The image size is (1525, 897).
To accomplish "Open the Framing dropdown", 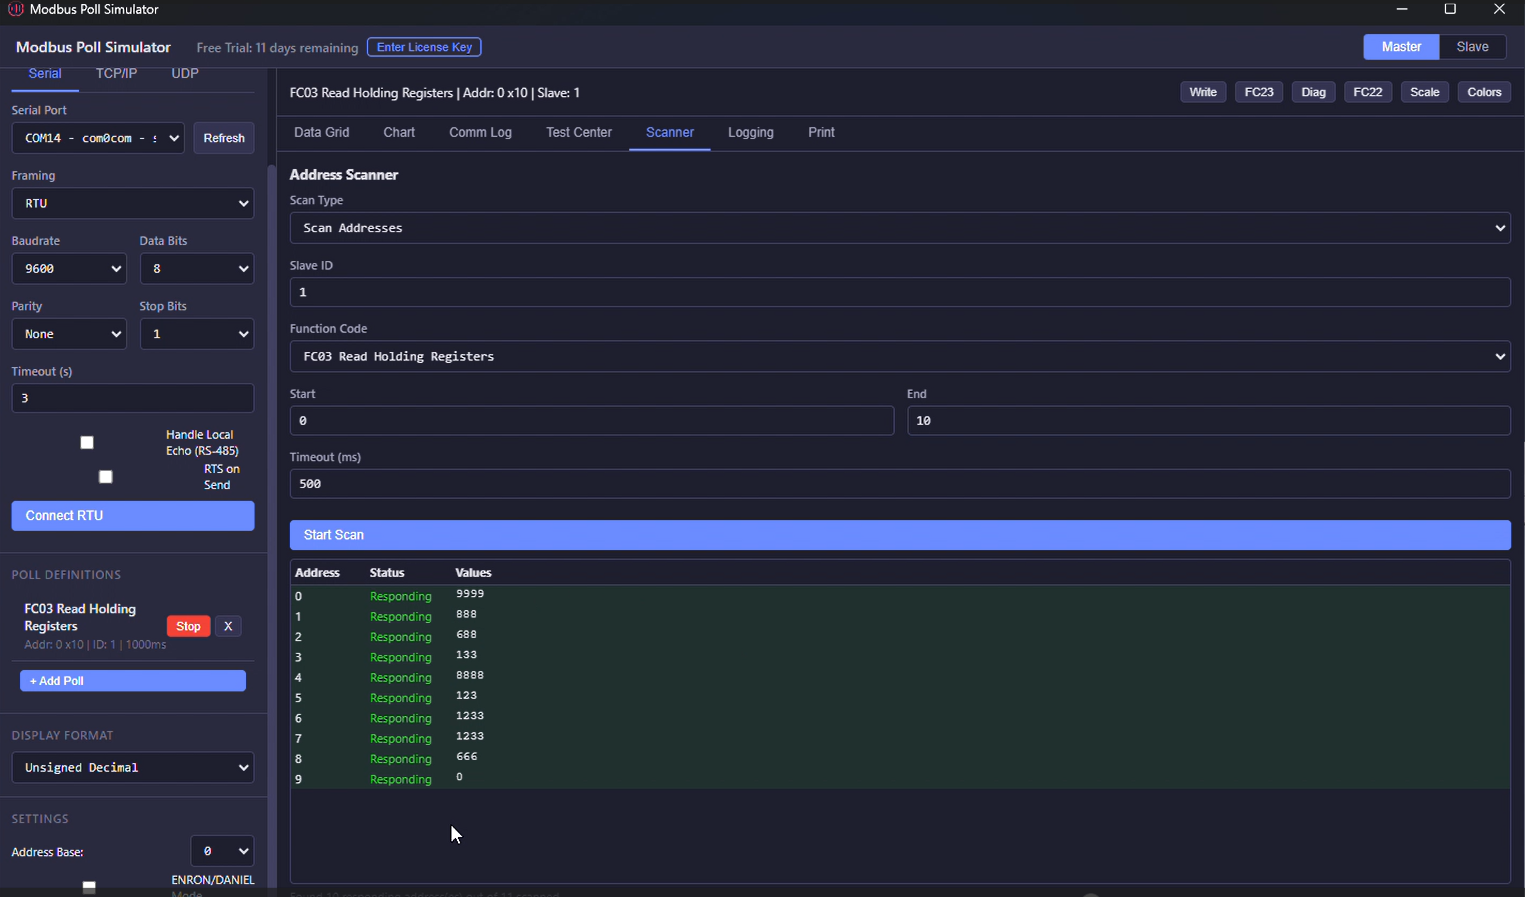I will pos(132,203).
